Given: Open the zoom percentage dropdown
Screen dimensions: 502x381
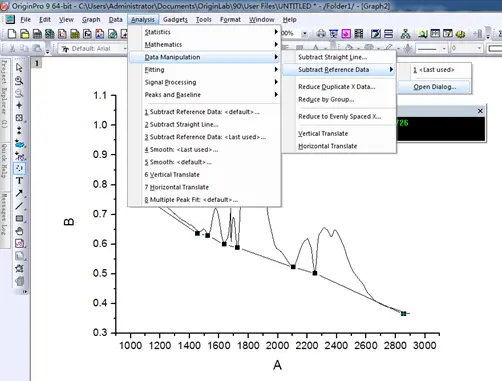Looking at the screenshot, I should click(304, 34).
